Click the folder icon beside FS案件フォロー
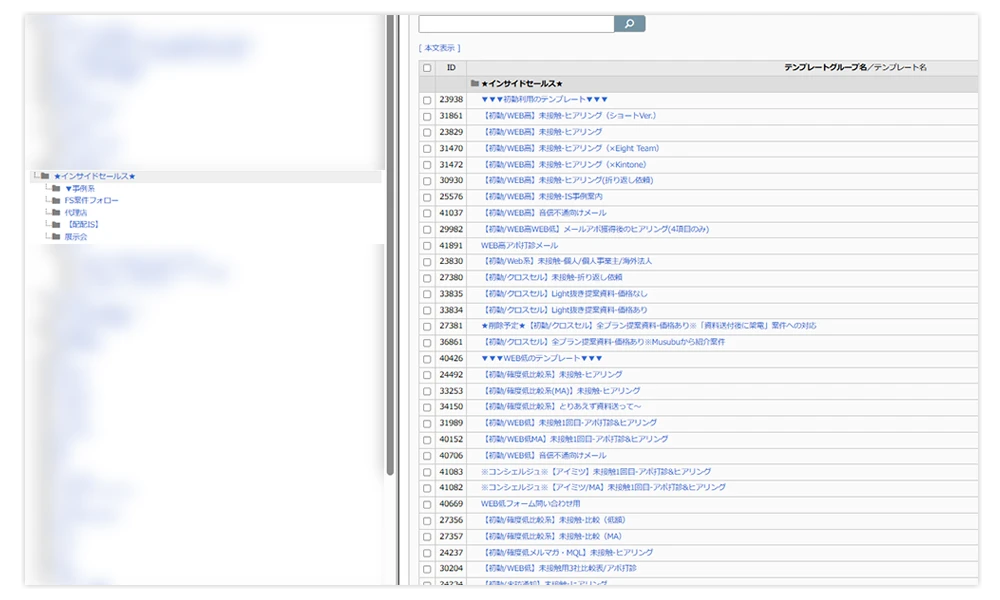 (56, 200)
